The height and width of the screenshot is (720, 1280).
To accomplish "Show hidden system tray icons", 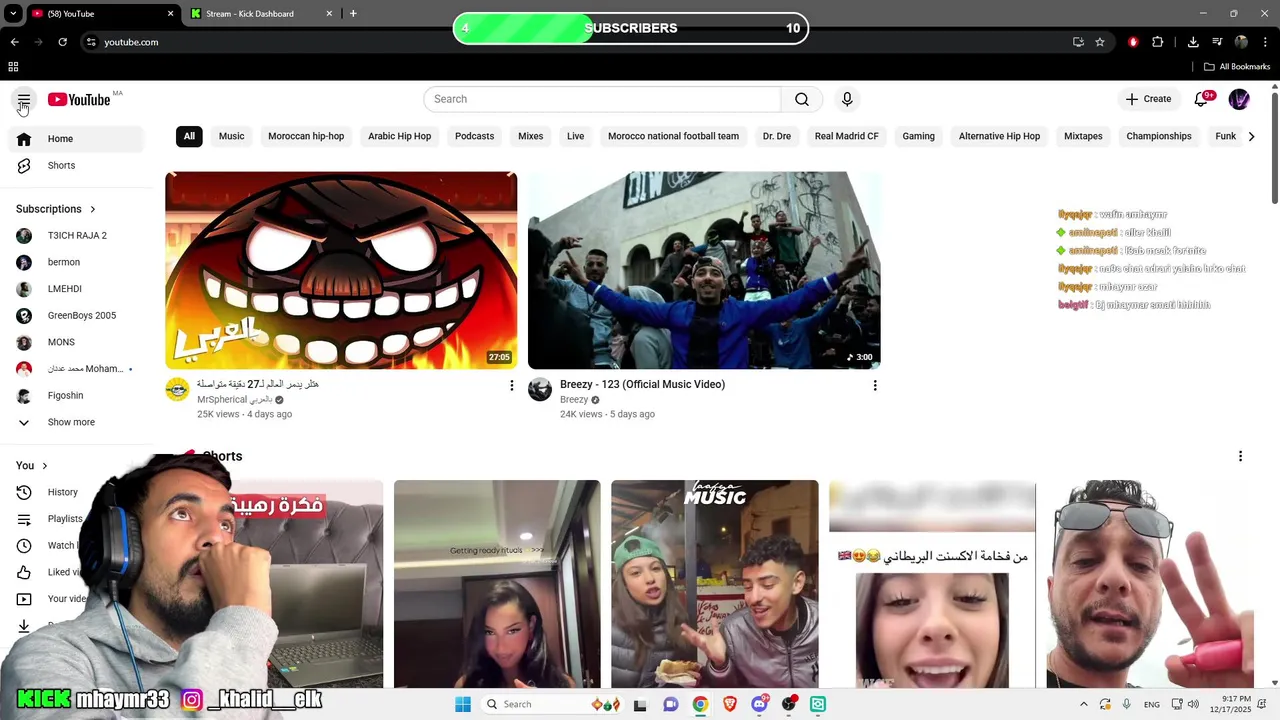I will (1083, 704).
